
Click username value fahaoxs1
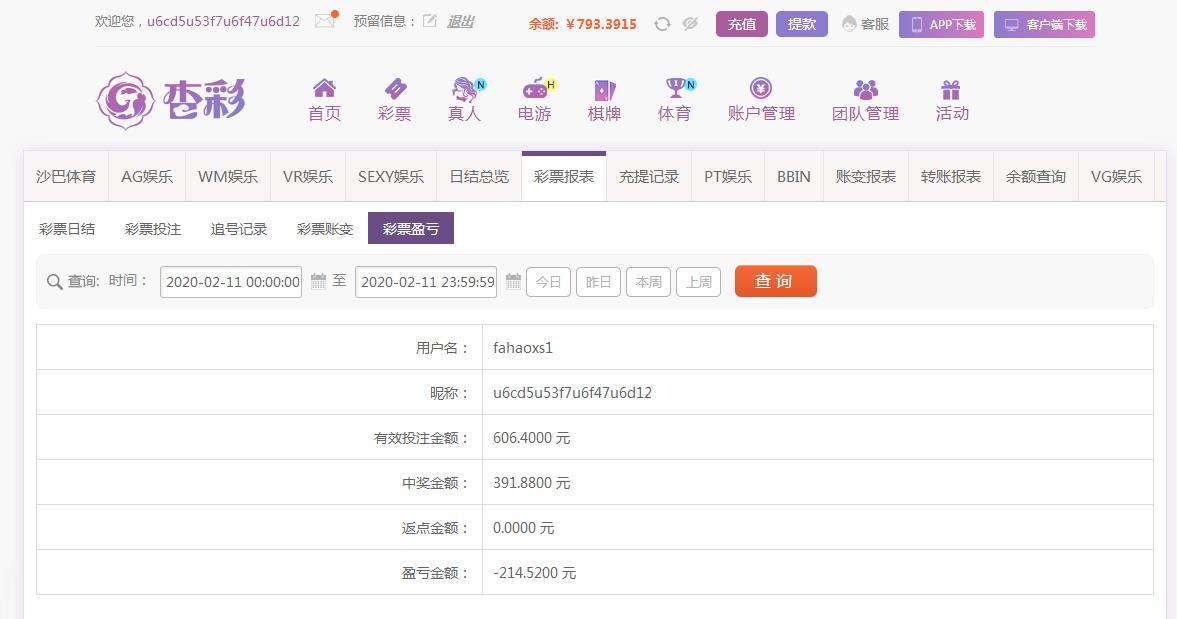tap(522, 347)
